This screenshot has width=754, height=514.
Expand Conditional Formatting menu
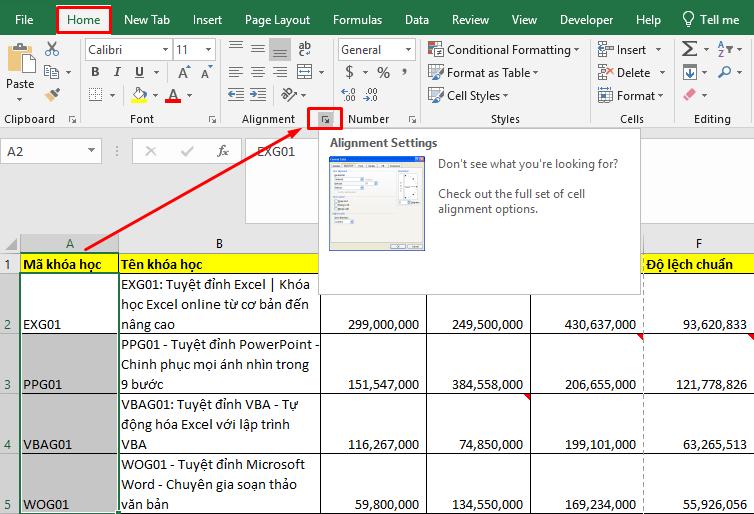(x=503, y=50)
